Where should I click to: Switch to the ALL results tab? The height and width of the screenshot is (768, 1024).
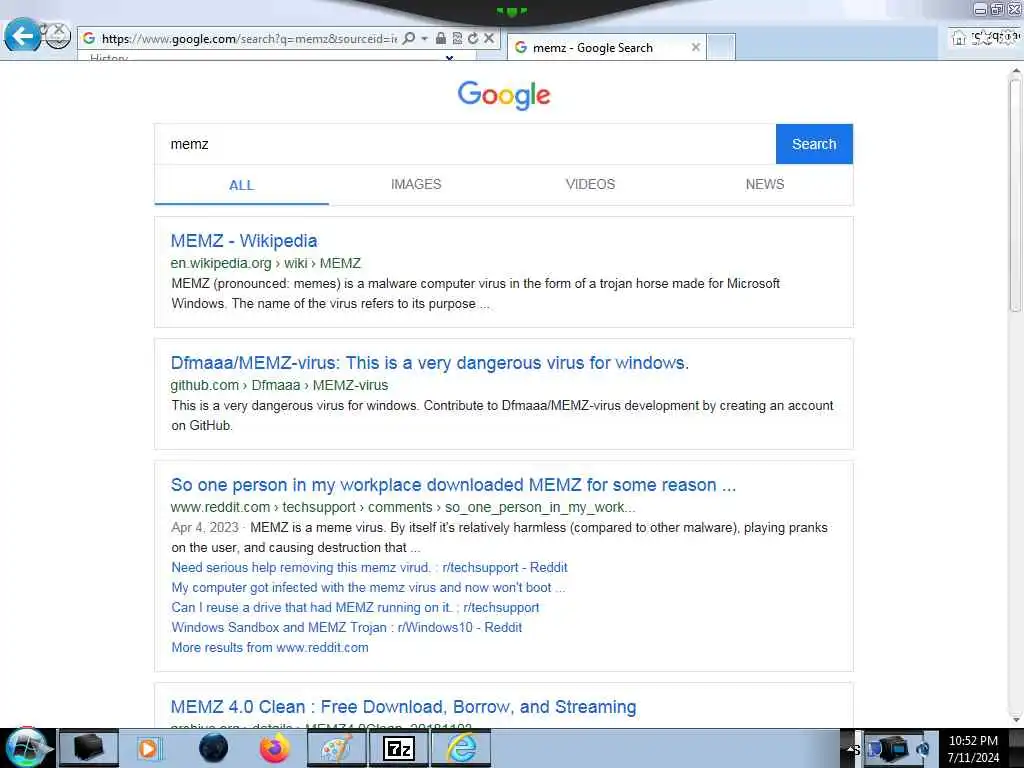click(242, 185)
